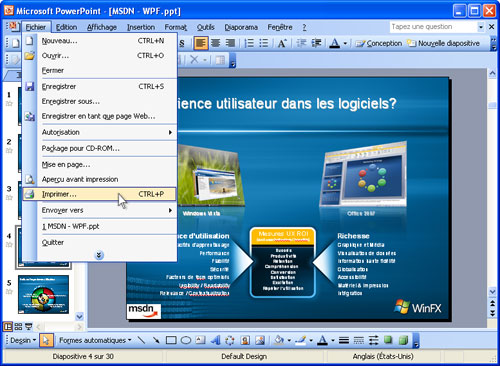Choose Enregistrer sous... menu item
500x366 pixels.
(99, 101)
